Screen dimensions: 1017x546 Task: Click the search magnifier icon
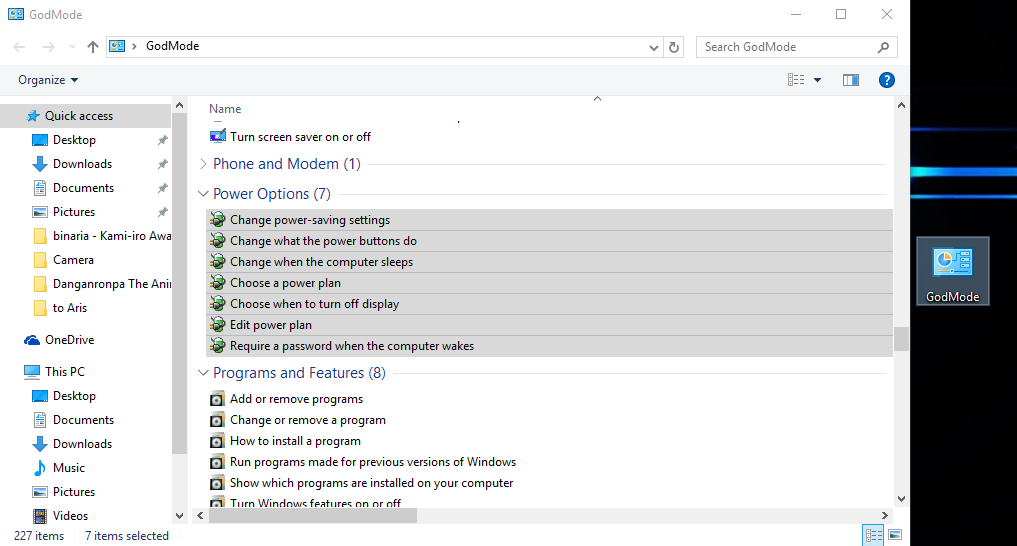[883, 47]
